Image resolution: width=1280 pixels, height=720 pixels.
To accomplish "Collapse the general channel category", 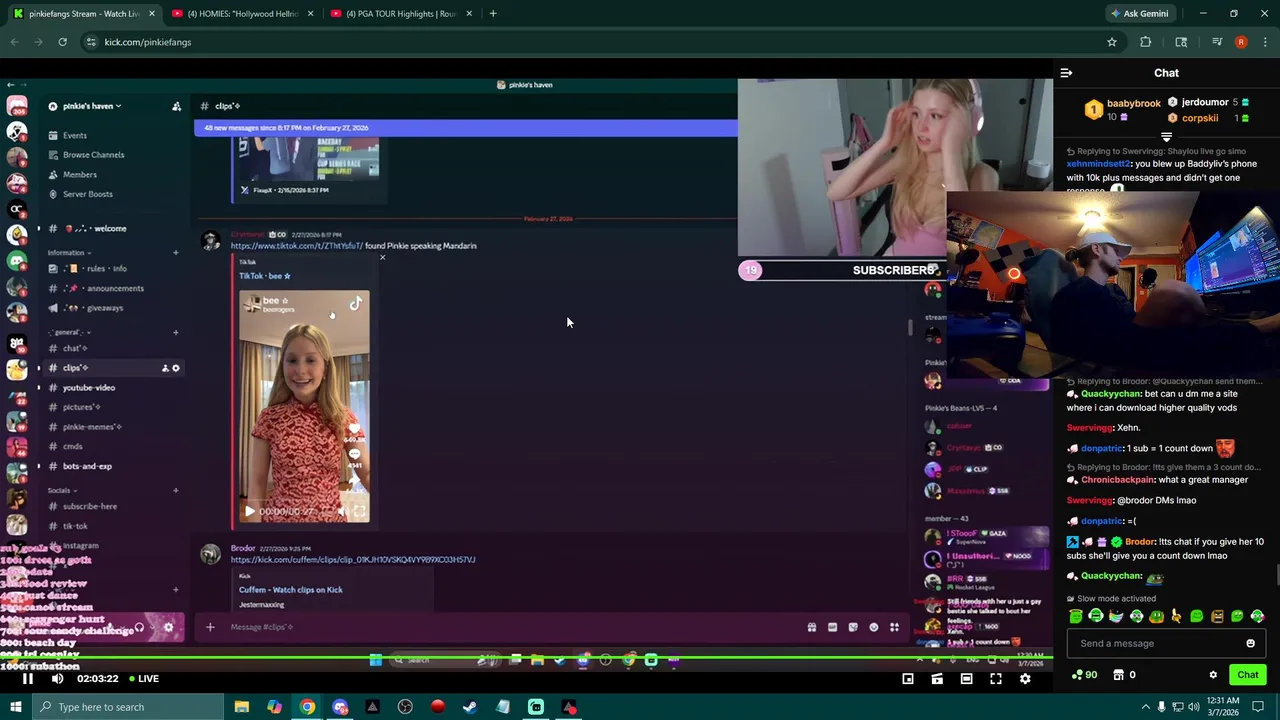I will pos(69,332).
